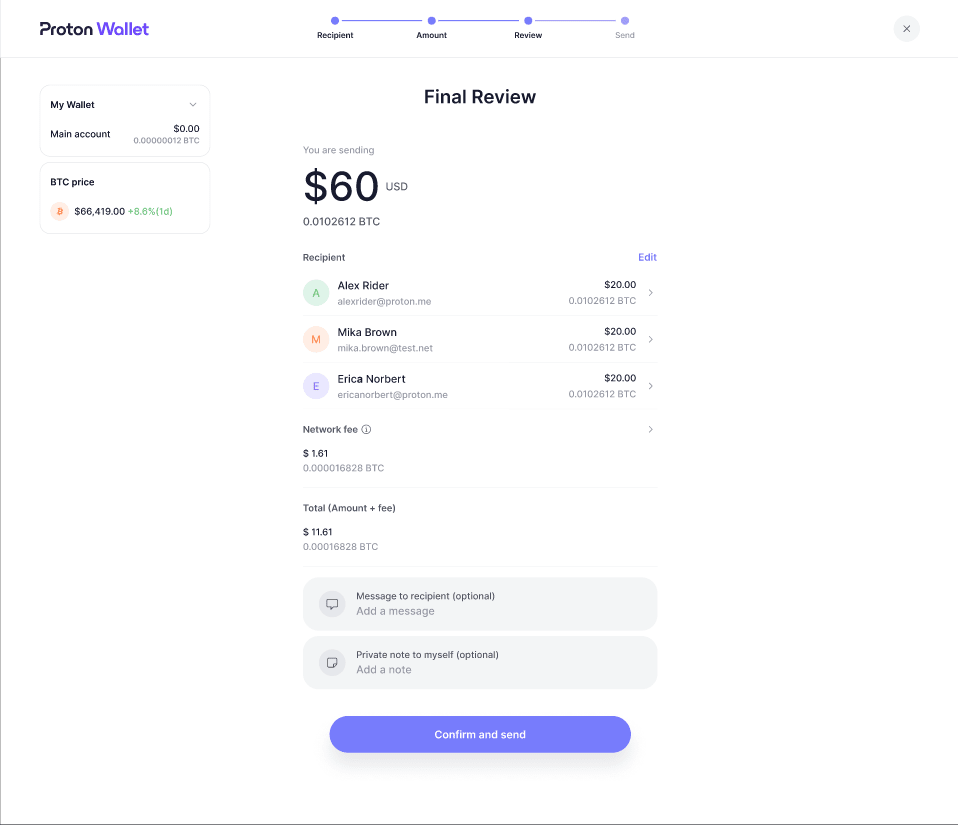Screen dimensions: 958x825
Task: Open Alex Rider's row chevron
Action: pyautogui.click(x=651, y=293)
